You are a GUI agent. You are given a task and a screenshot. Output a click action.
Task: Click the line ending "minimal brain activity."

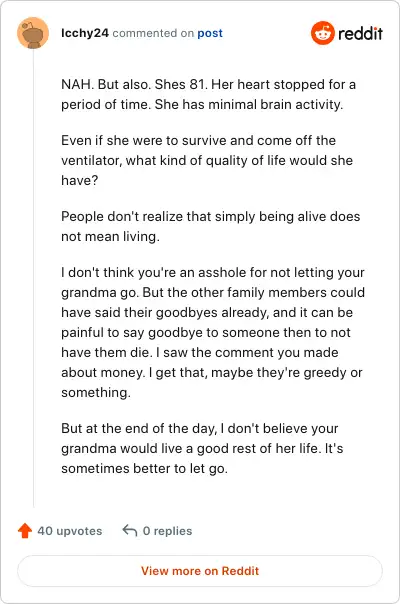(202, 104)
